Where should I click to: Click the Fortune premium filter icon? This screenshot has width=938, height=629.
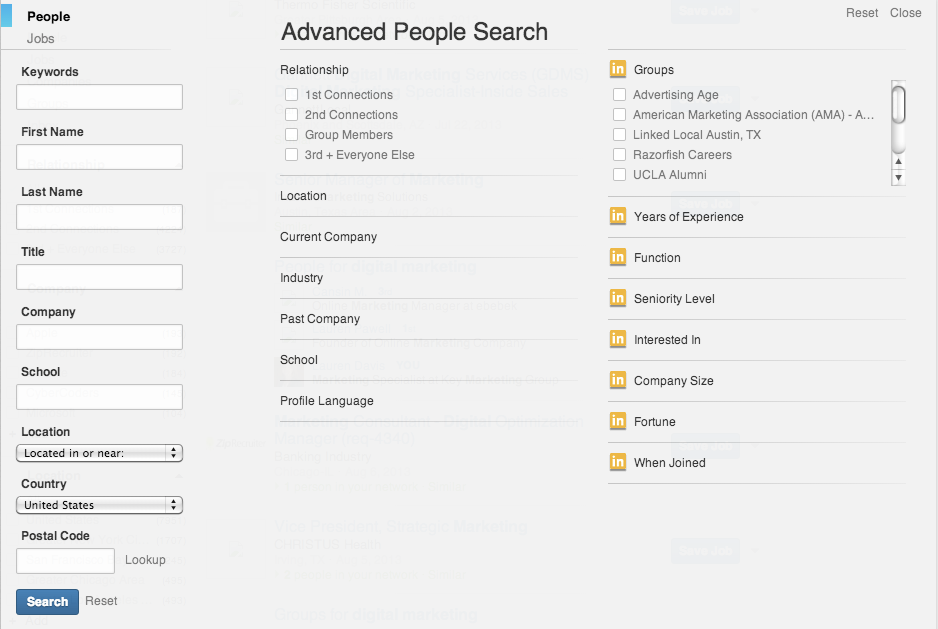618,421
